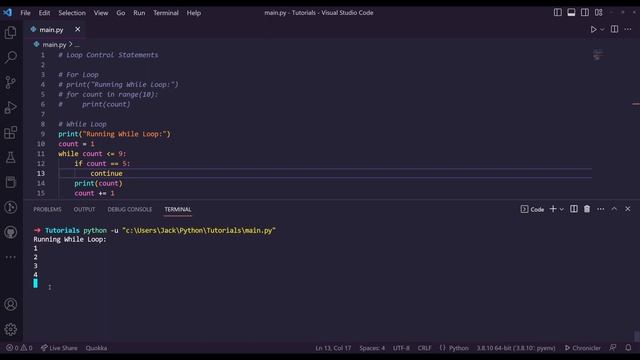
Task: Maximize the panel with chevron up
Action: [x=614, y=209]
